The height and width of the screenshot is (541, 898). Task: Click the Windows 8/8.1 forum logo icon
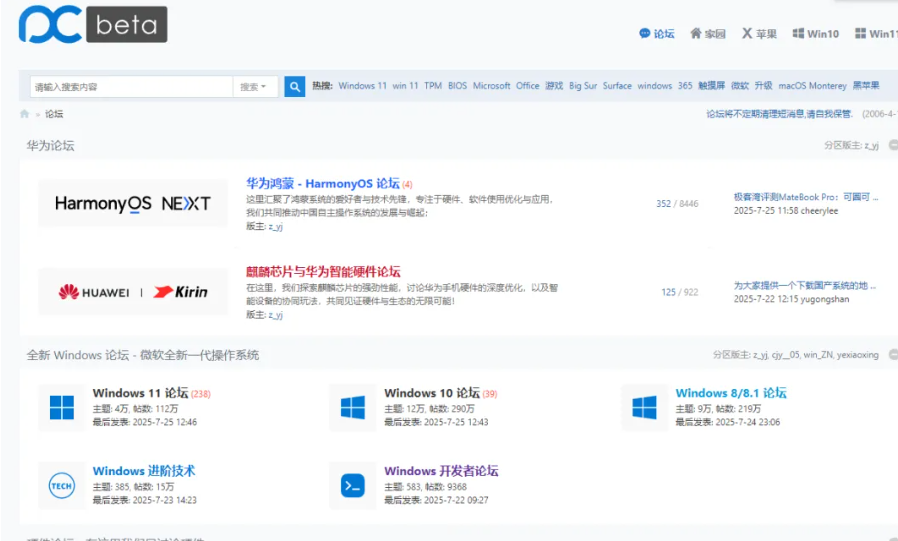point(644,408)
